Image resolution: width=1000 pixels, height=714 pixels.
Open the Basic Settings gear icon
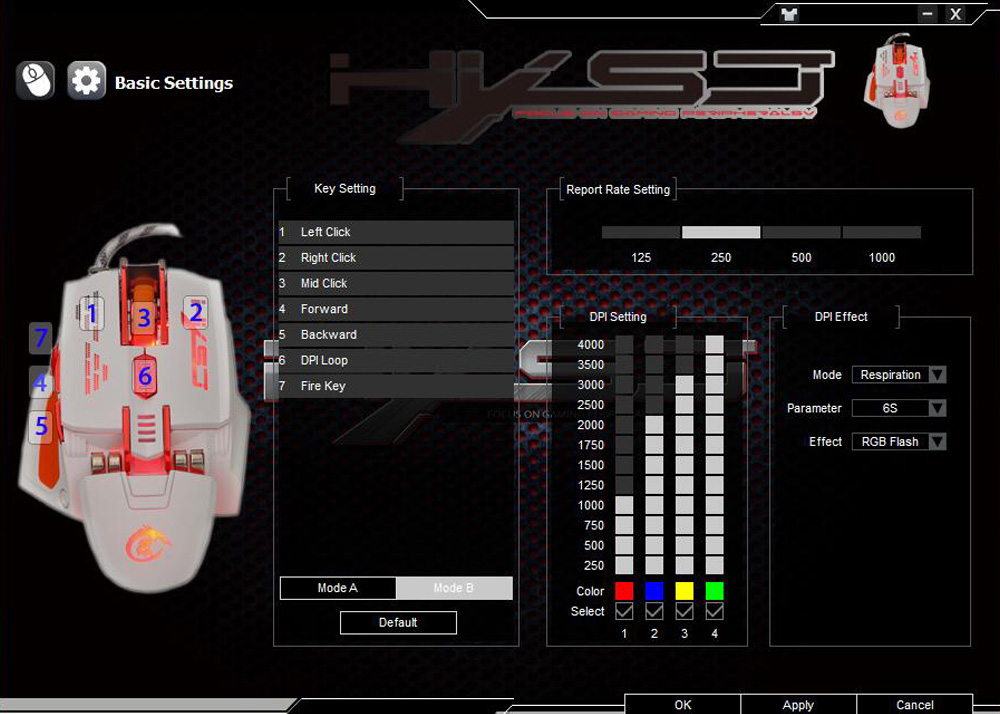(86, 80)
